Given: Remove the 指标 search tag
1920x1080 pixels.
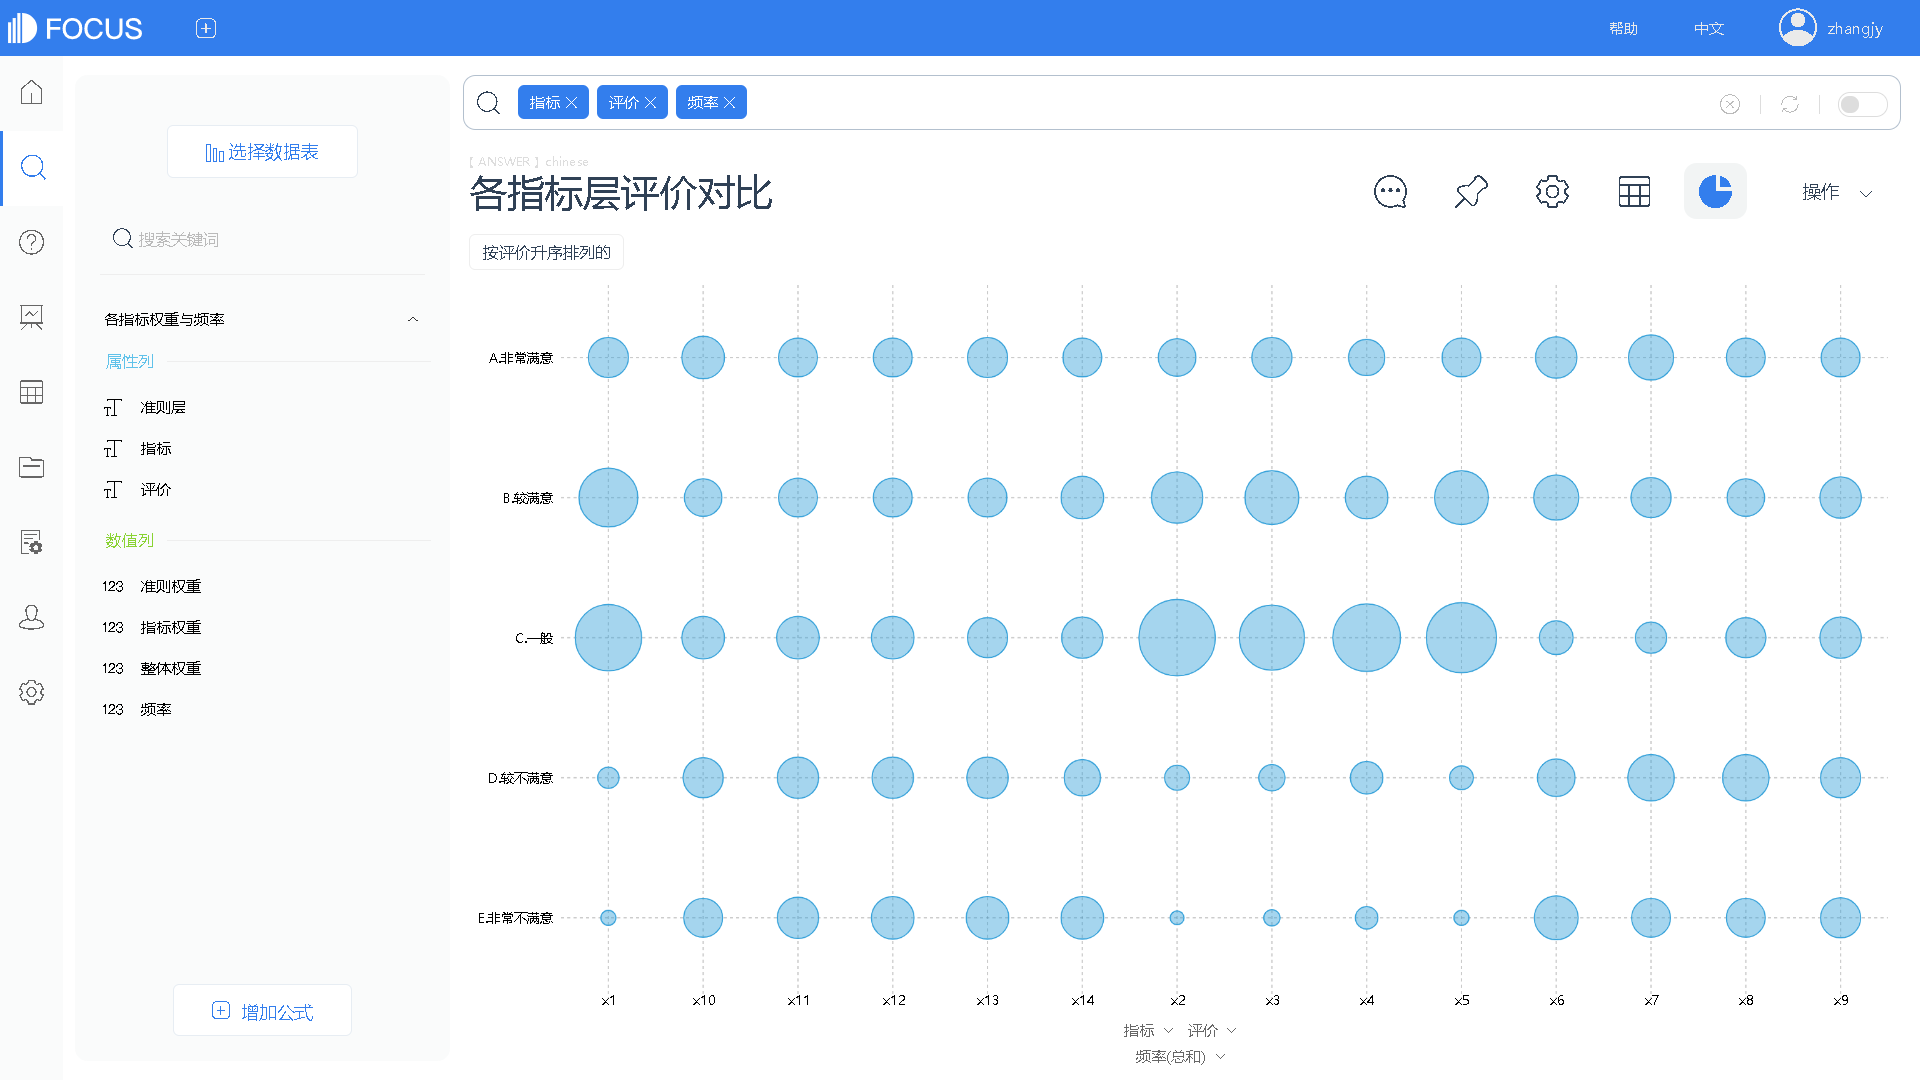Looking at the screenshot, I should 572,103.
